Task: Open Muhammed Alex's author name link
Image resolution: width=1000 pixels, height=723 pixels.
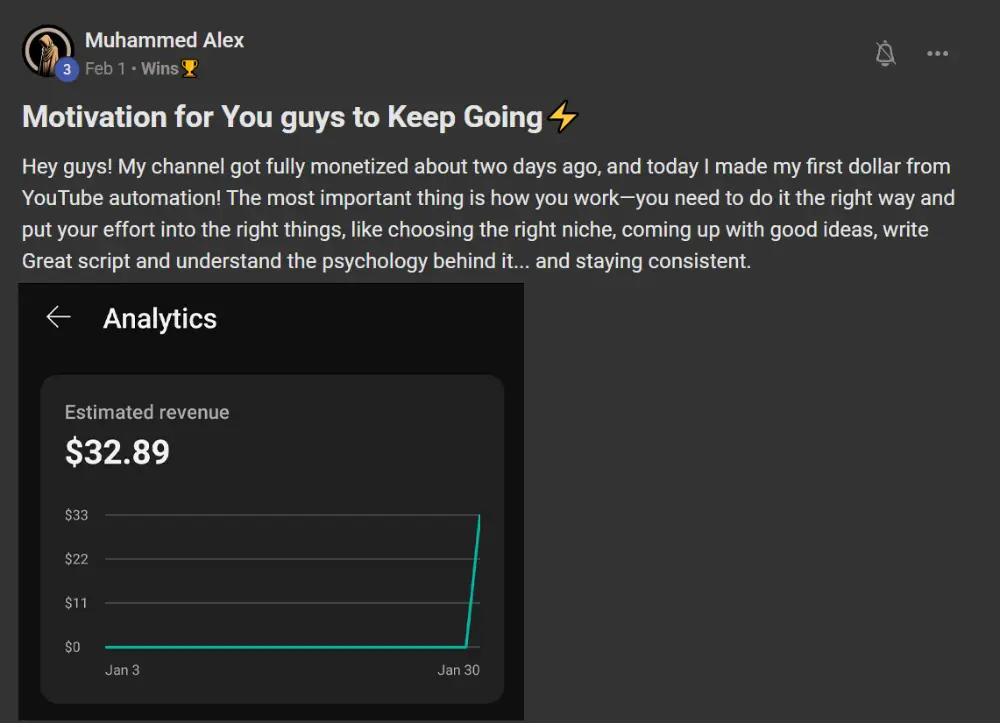Action: click(x=165, y=40)
